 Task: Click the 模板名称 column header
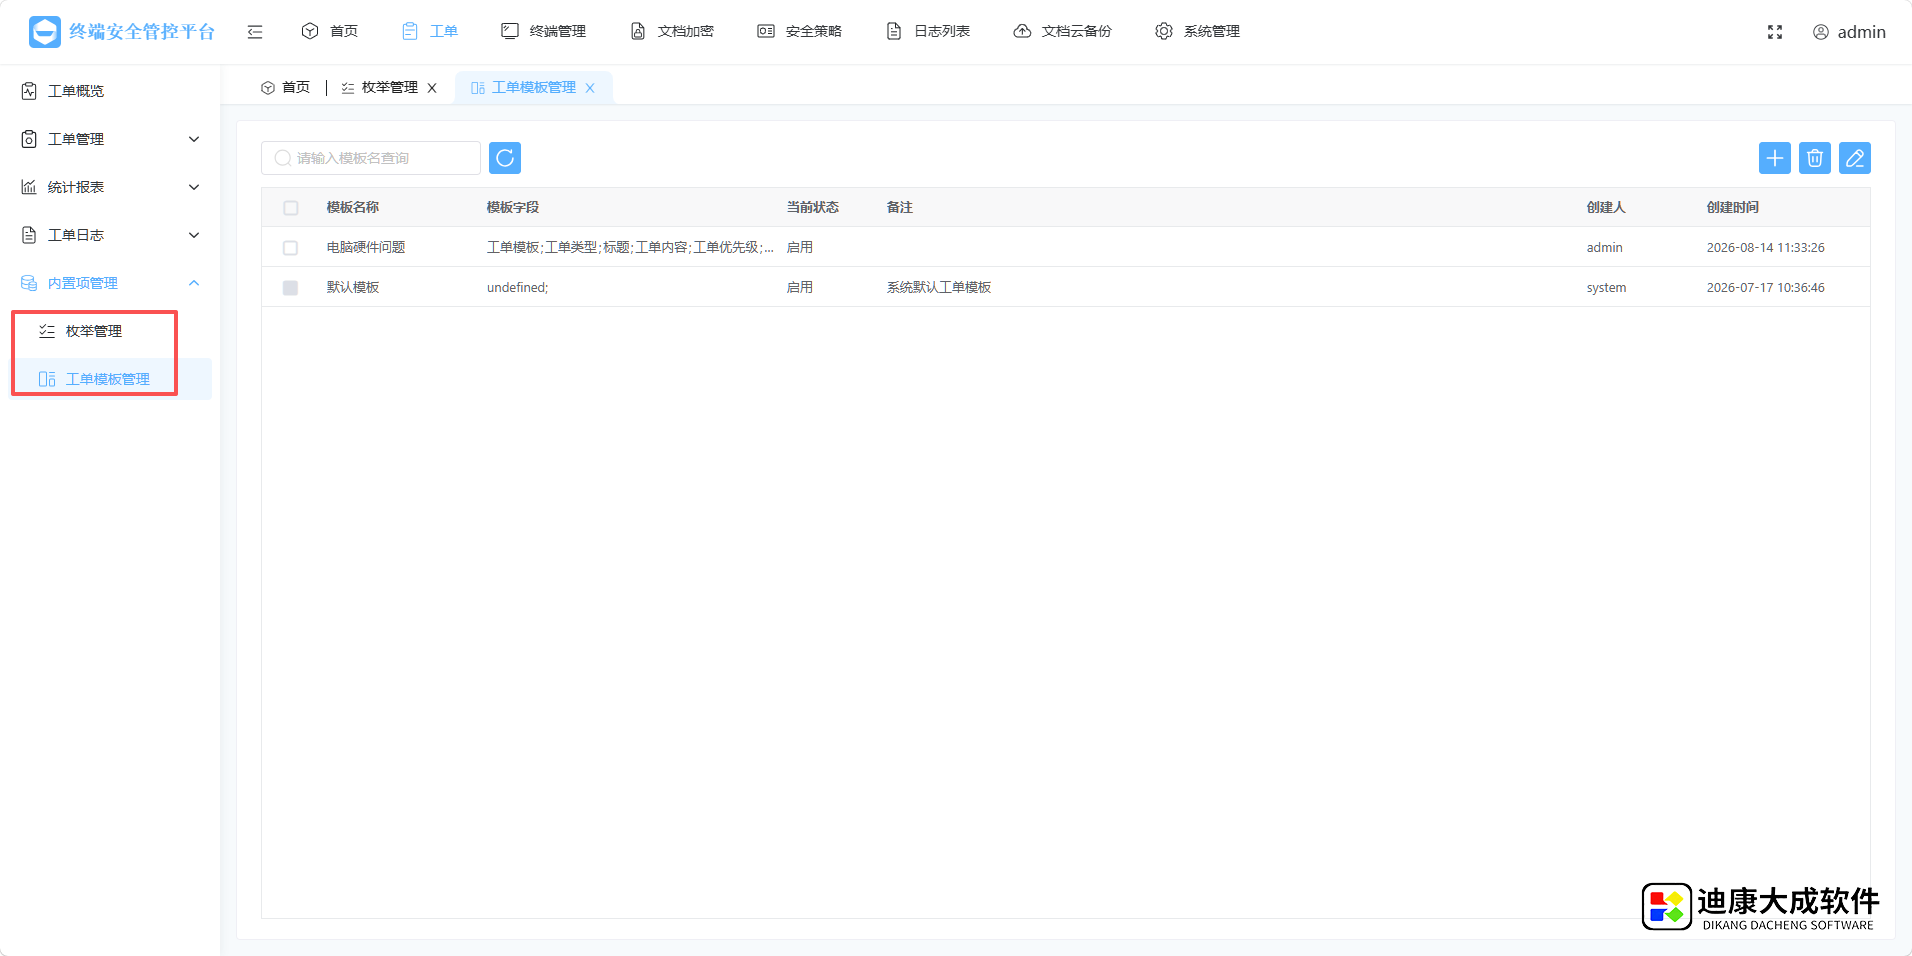point(353,207)
